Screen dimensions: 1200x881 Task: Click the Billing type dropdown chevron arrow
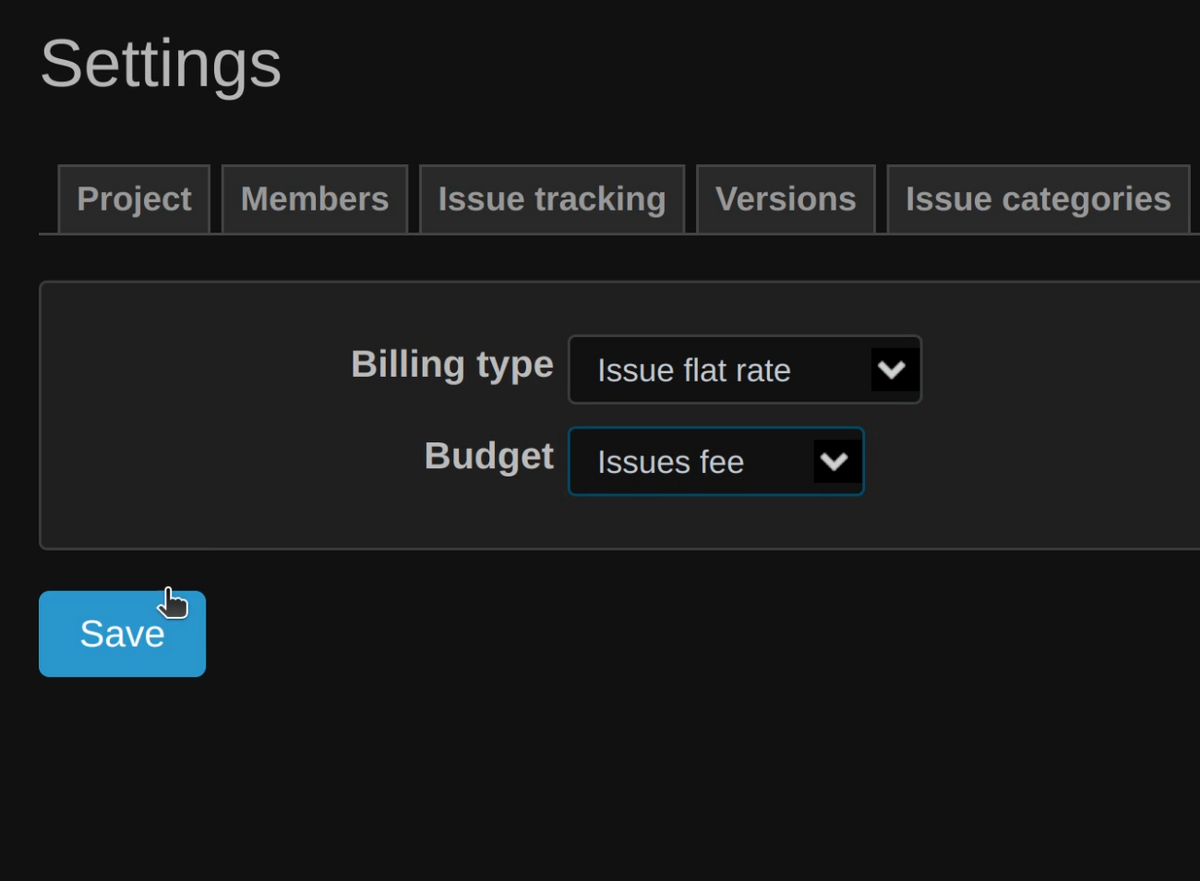[893, 369]
